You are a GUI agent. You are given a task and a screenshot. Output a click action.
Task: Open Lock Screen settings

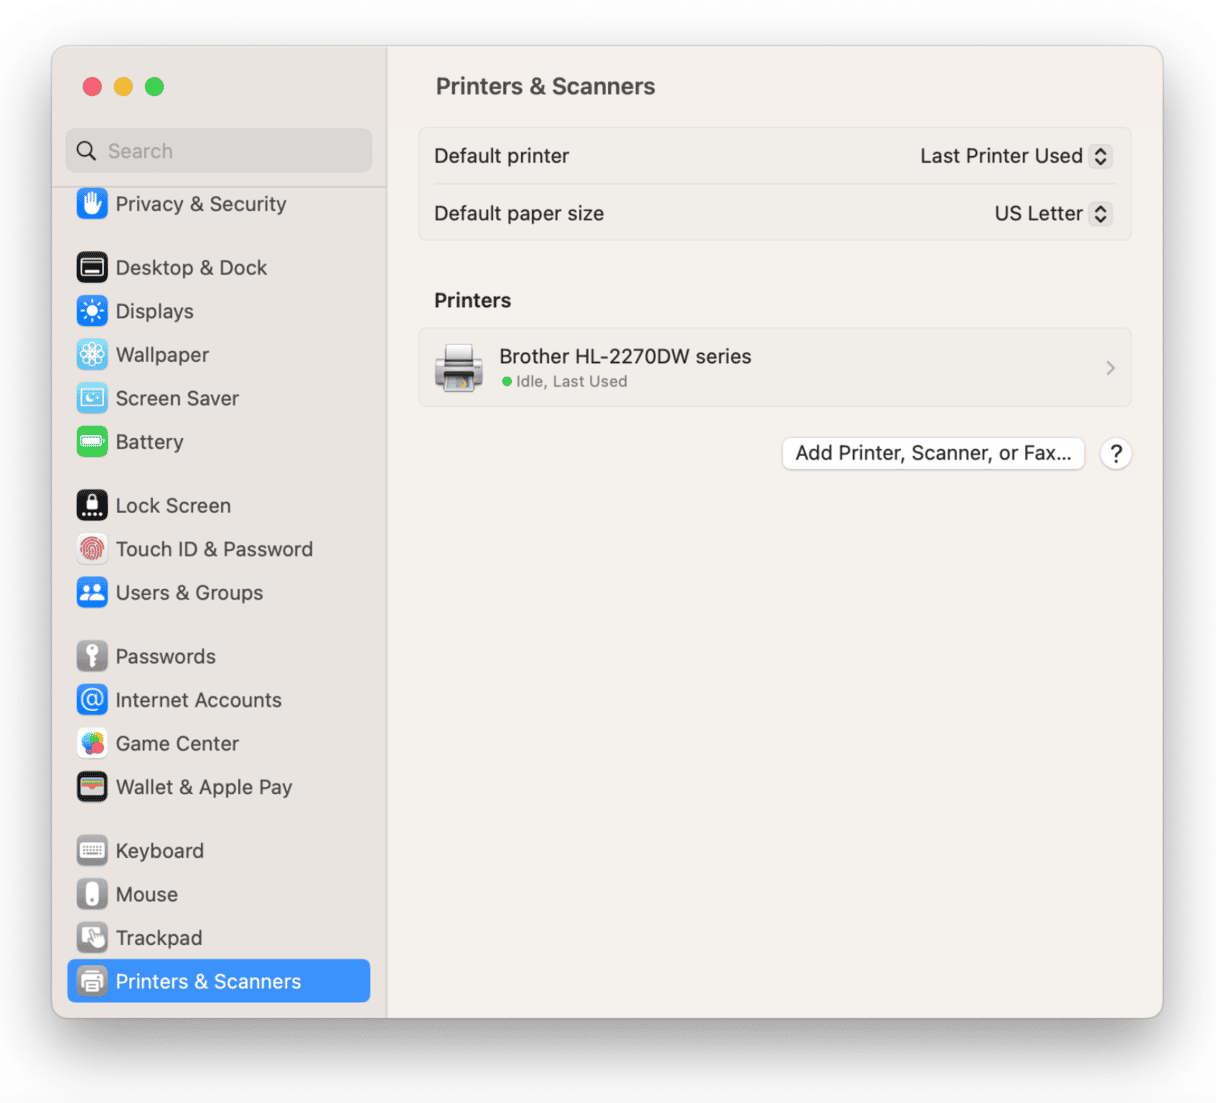pos(219,506)
